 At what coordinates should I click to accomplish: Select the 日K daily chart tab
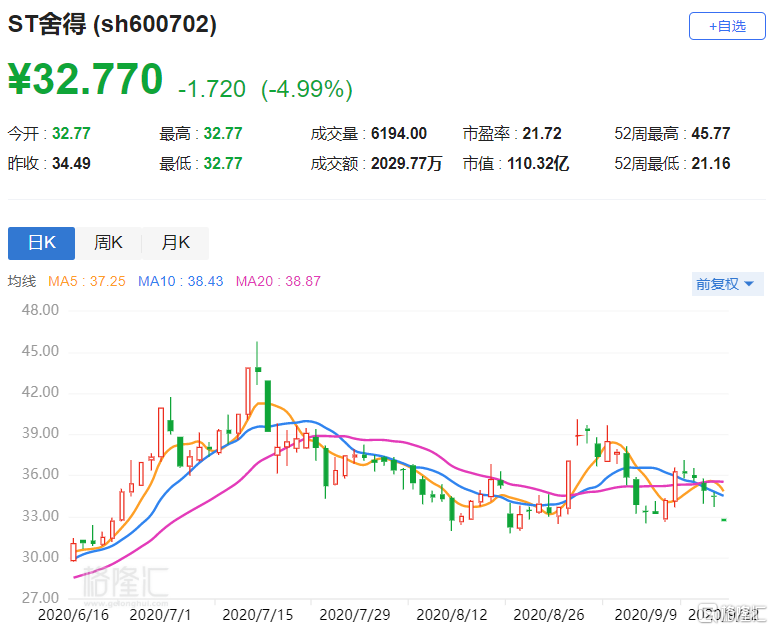point(41,243)
